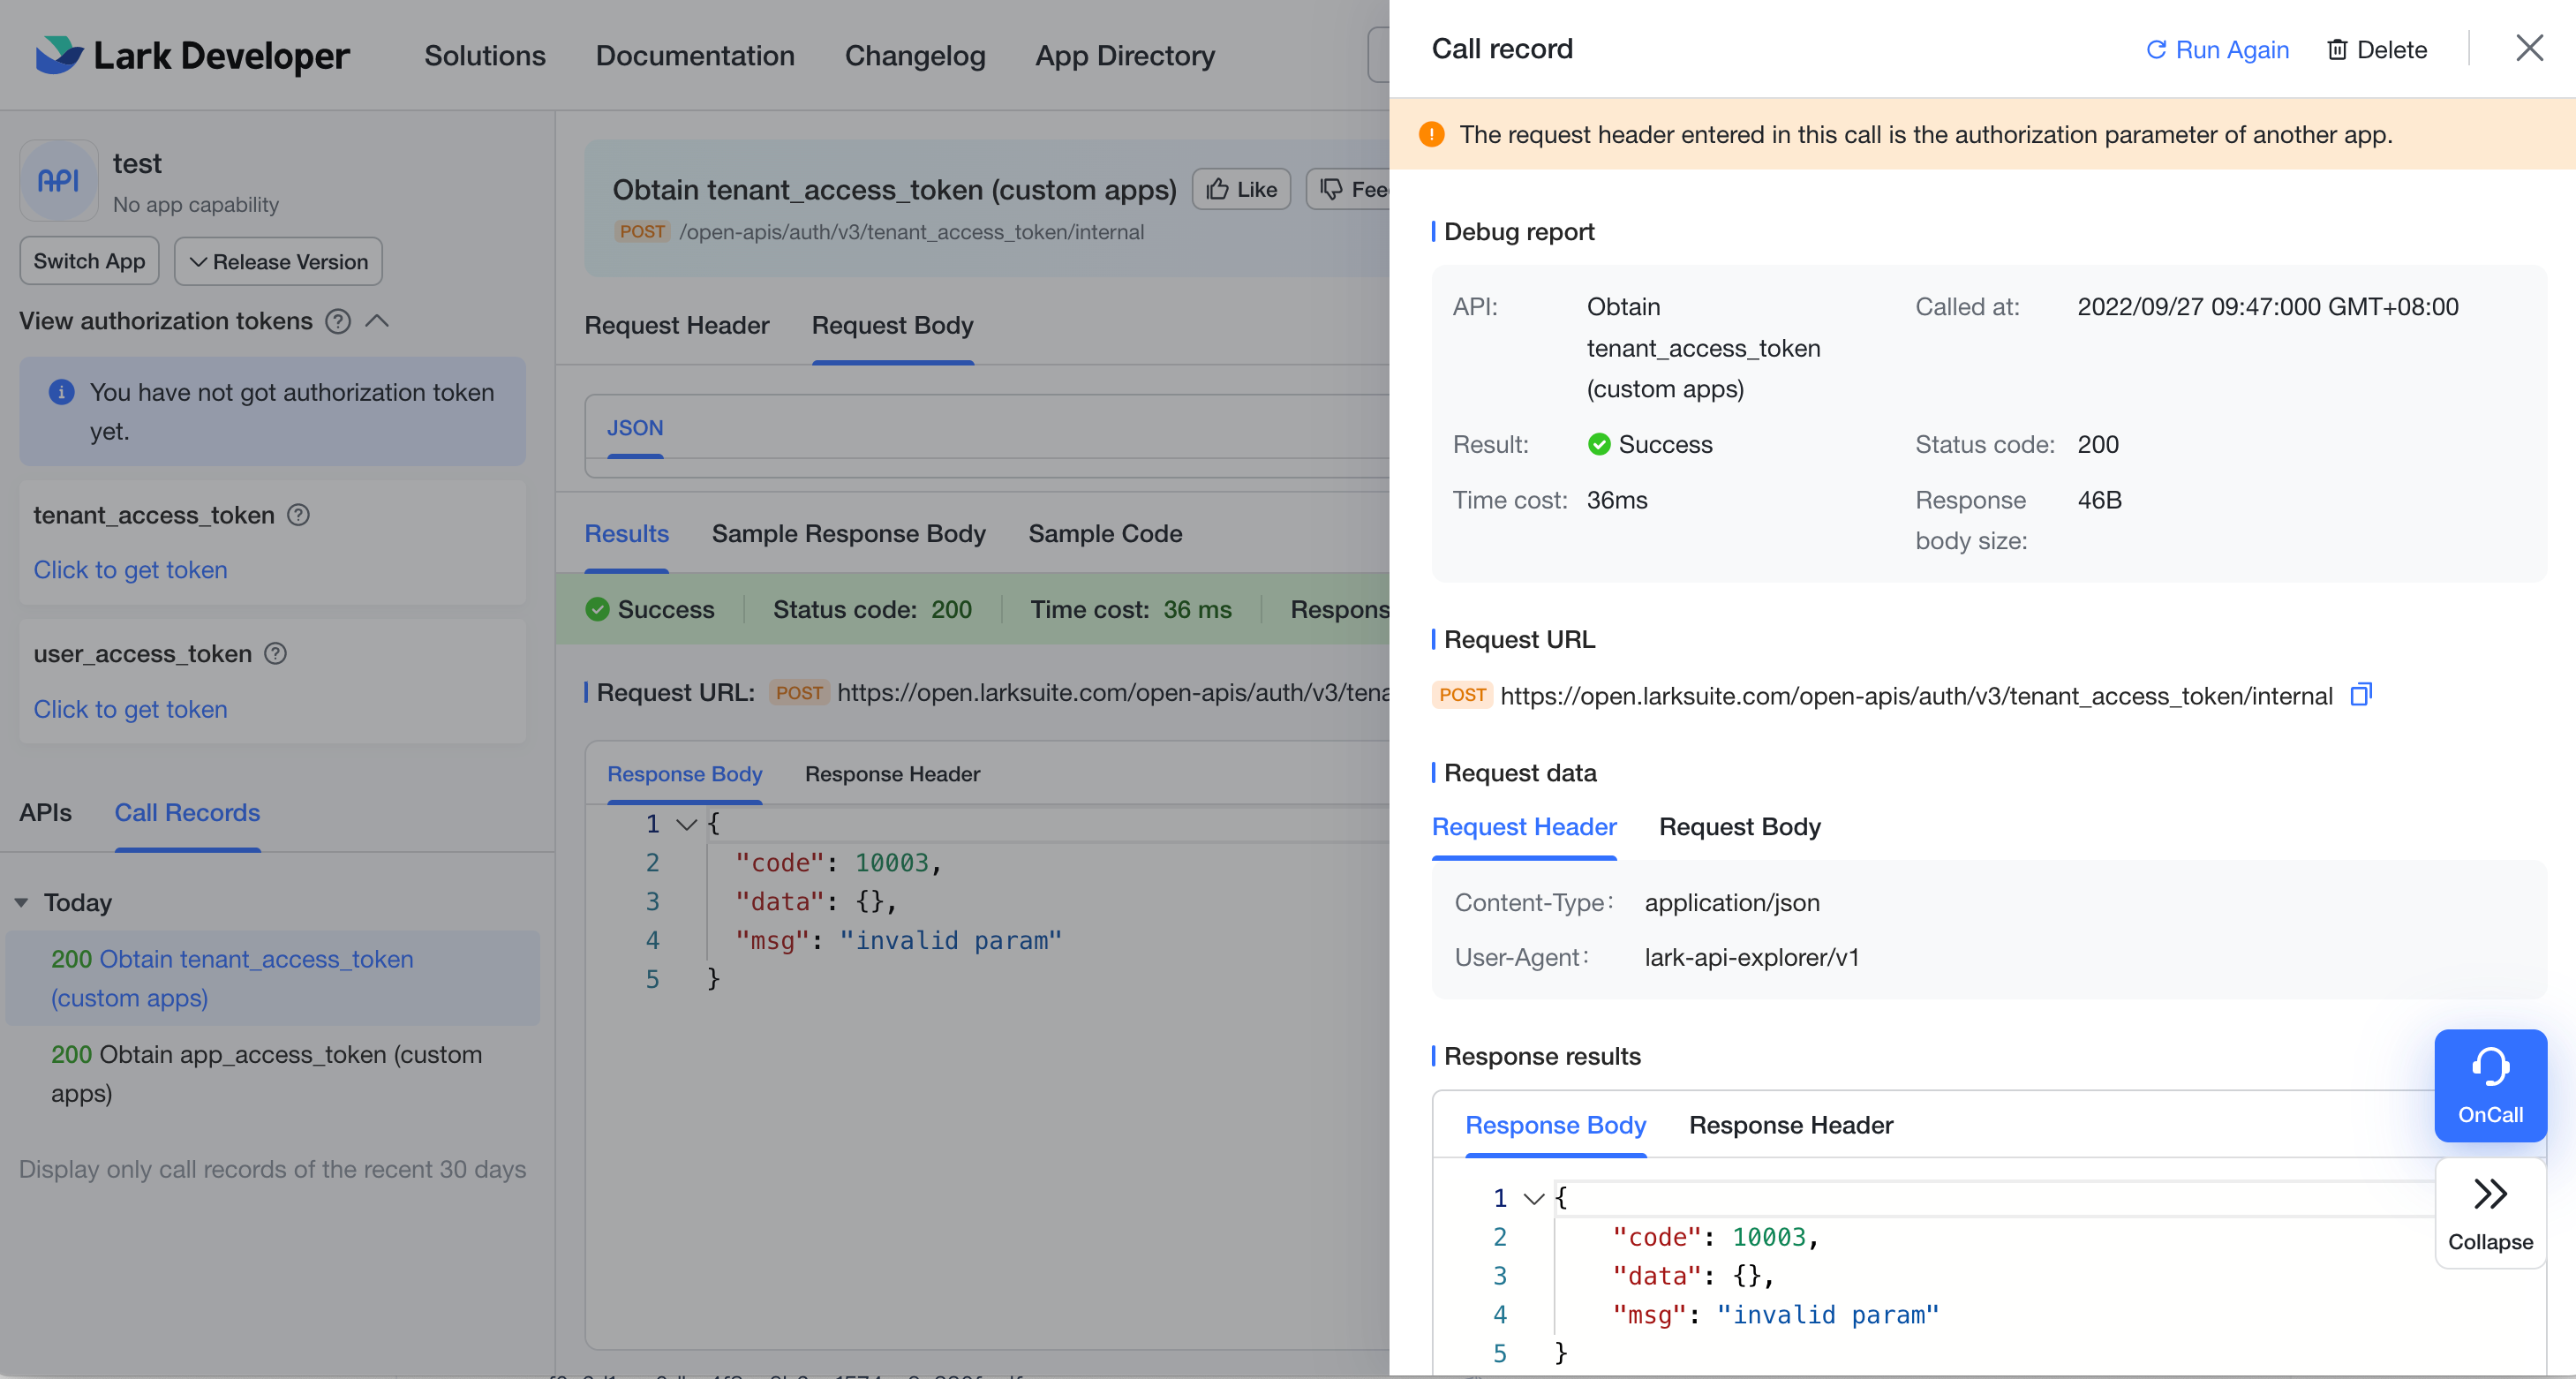Open the Release Version dropdown
2576x1379 pixels.
tap(278, 261)
